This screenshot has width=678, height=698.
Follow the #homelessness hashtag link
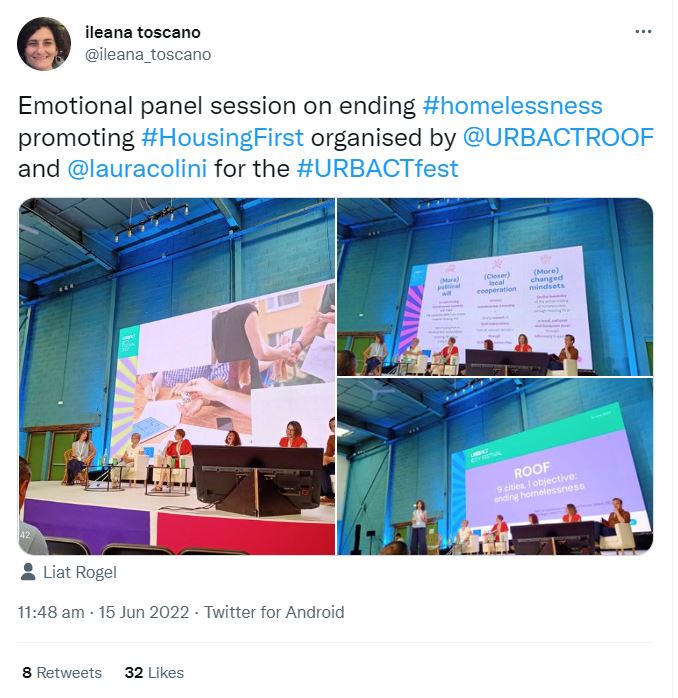click(512, 106)
